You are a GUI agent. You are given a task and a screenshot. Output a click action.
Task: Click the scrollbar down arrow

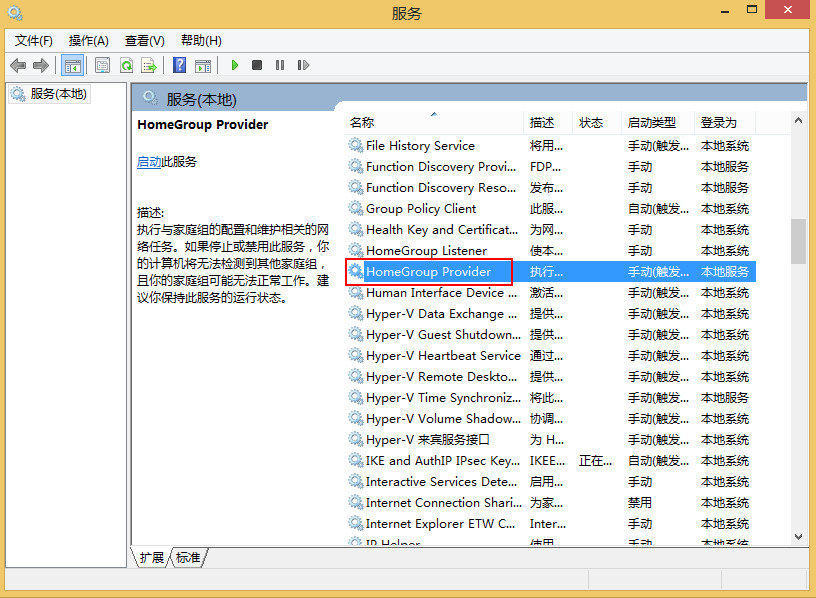pos(798,537)
